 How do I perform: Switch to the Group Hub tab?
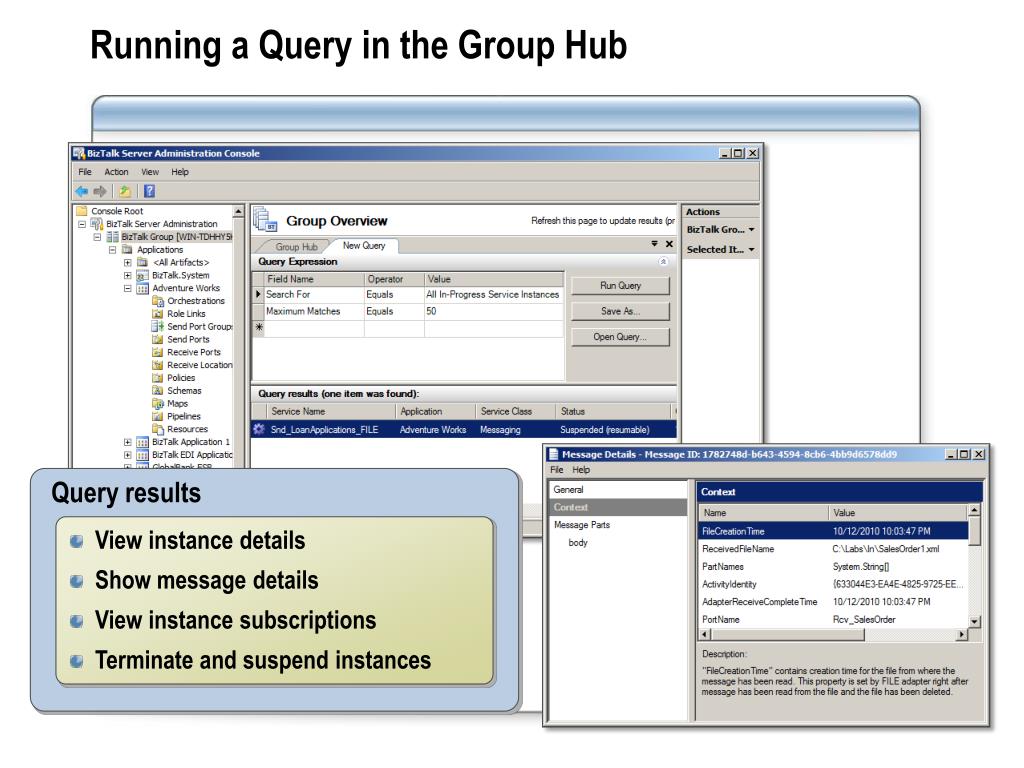[295, 247]
